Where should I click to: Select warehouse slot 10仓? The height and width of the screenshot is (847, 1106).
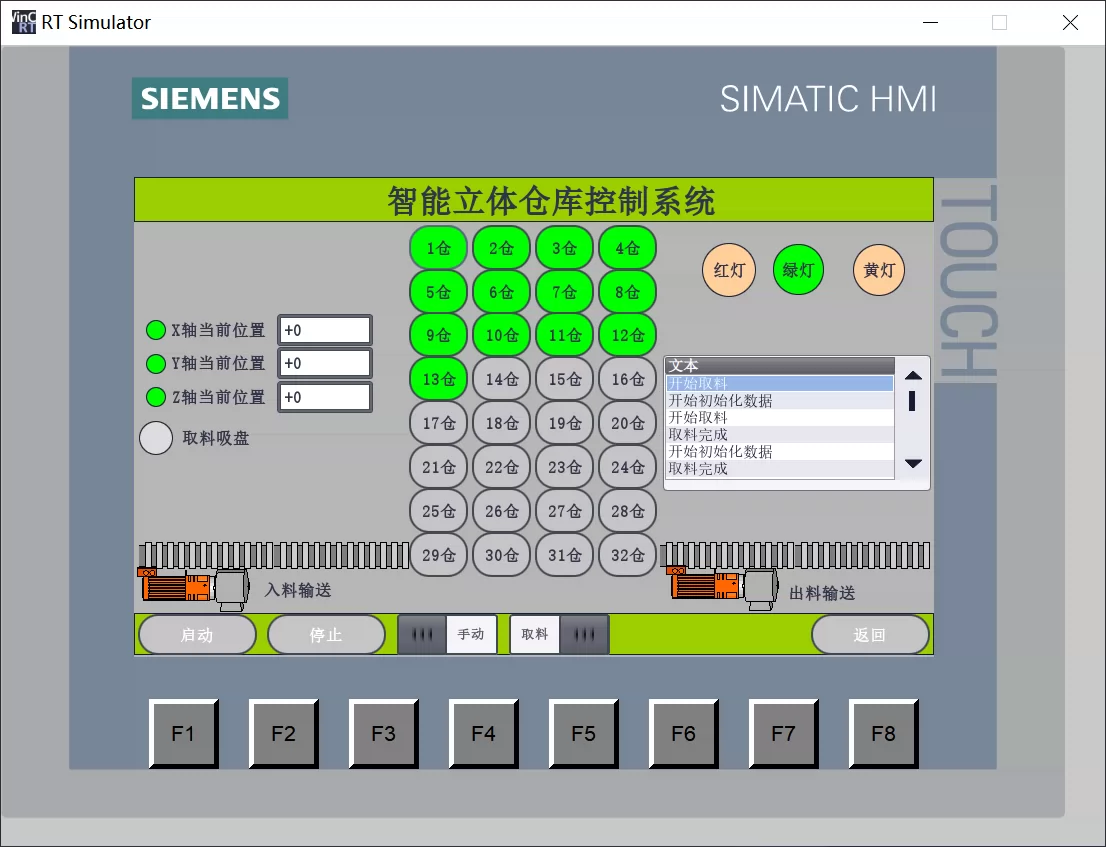pyautogui.click(x=502, y=336)
